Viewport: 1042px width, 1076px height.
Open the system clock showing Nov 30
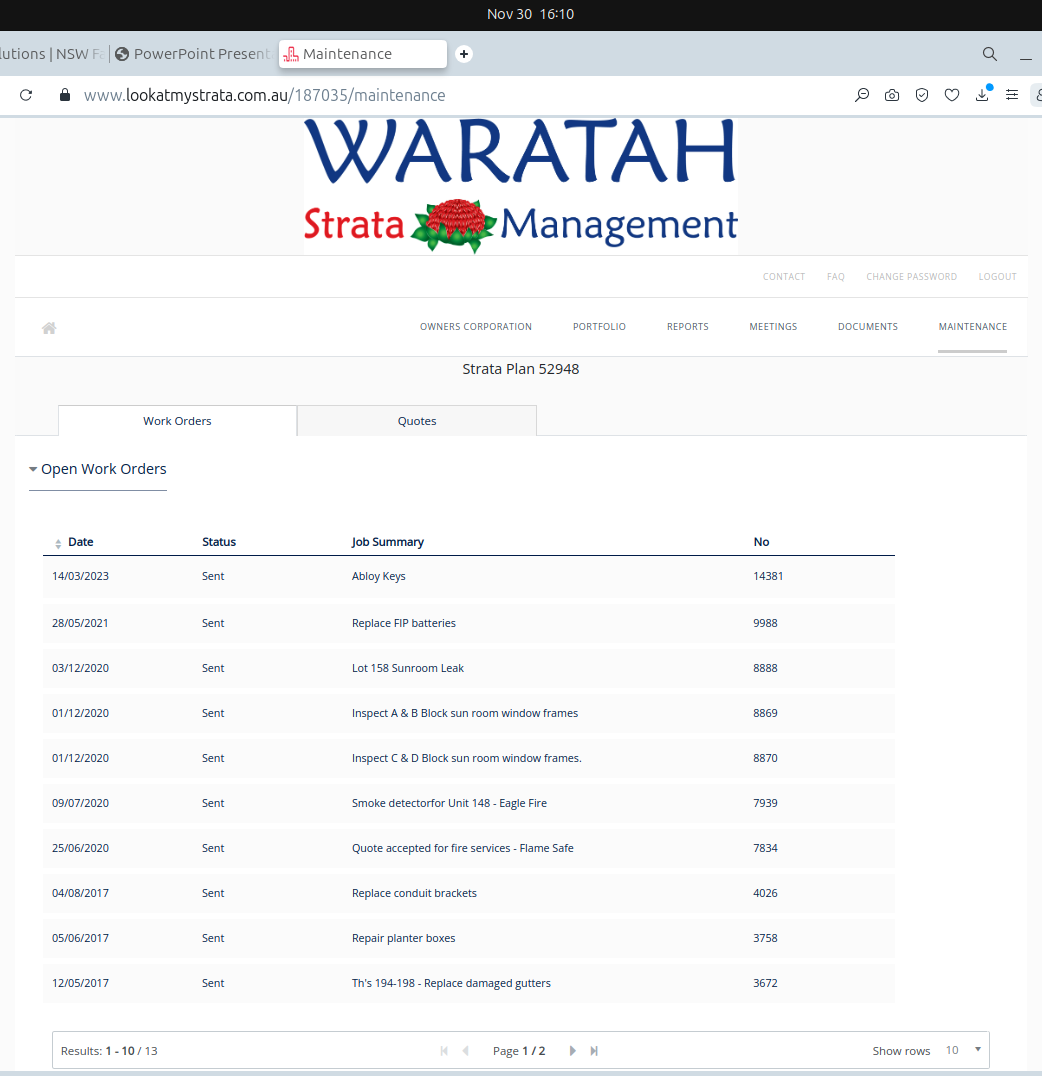530,14
